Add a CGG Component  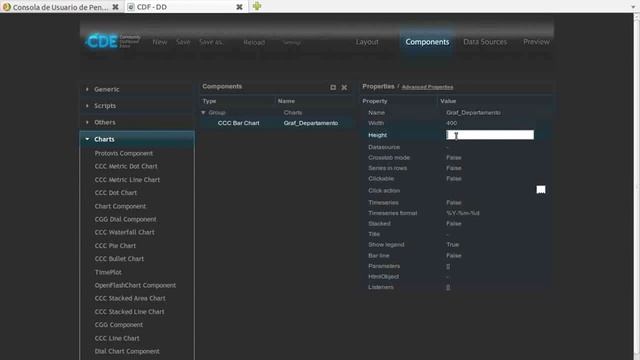point(119,325)
